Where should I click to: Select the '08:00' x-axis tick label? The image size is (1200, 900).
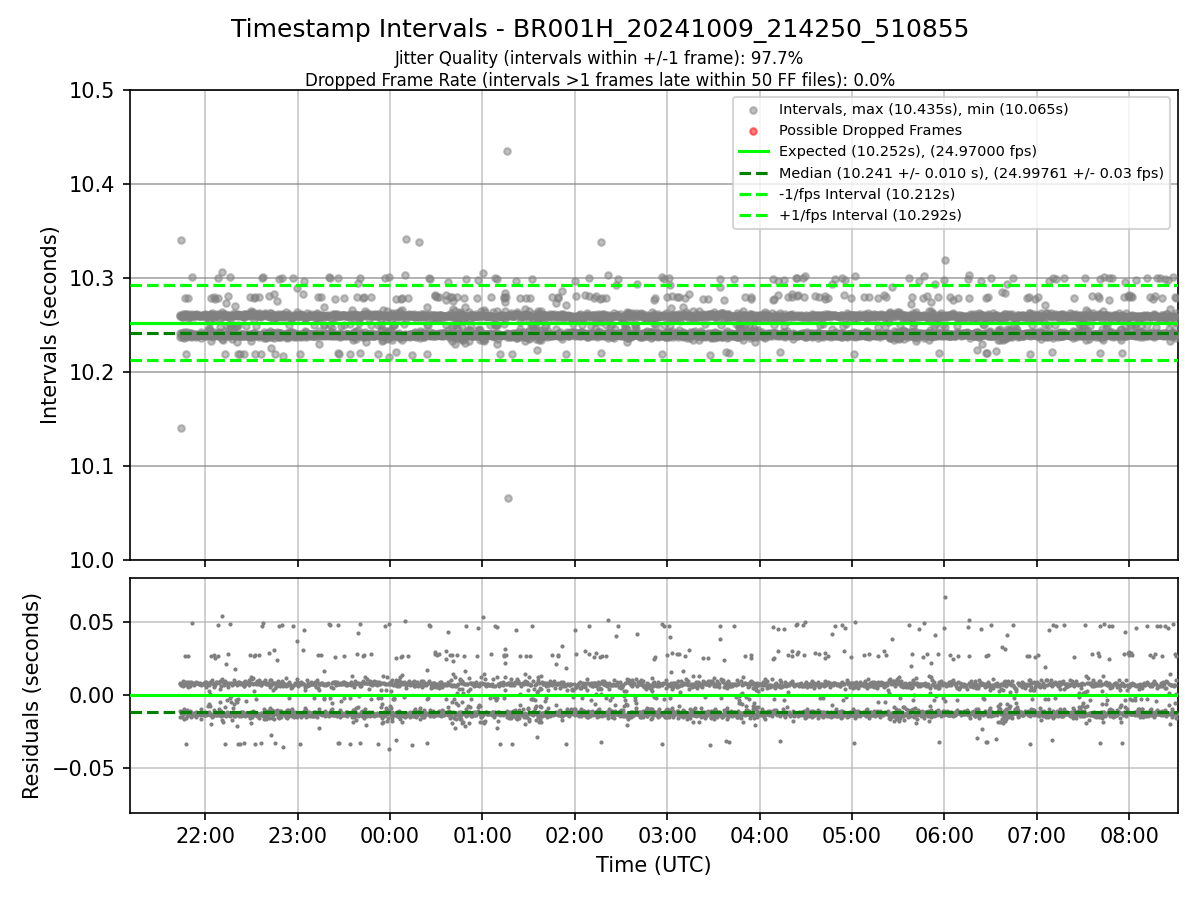pyautogui.click(x=1129, y=834)
